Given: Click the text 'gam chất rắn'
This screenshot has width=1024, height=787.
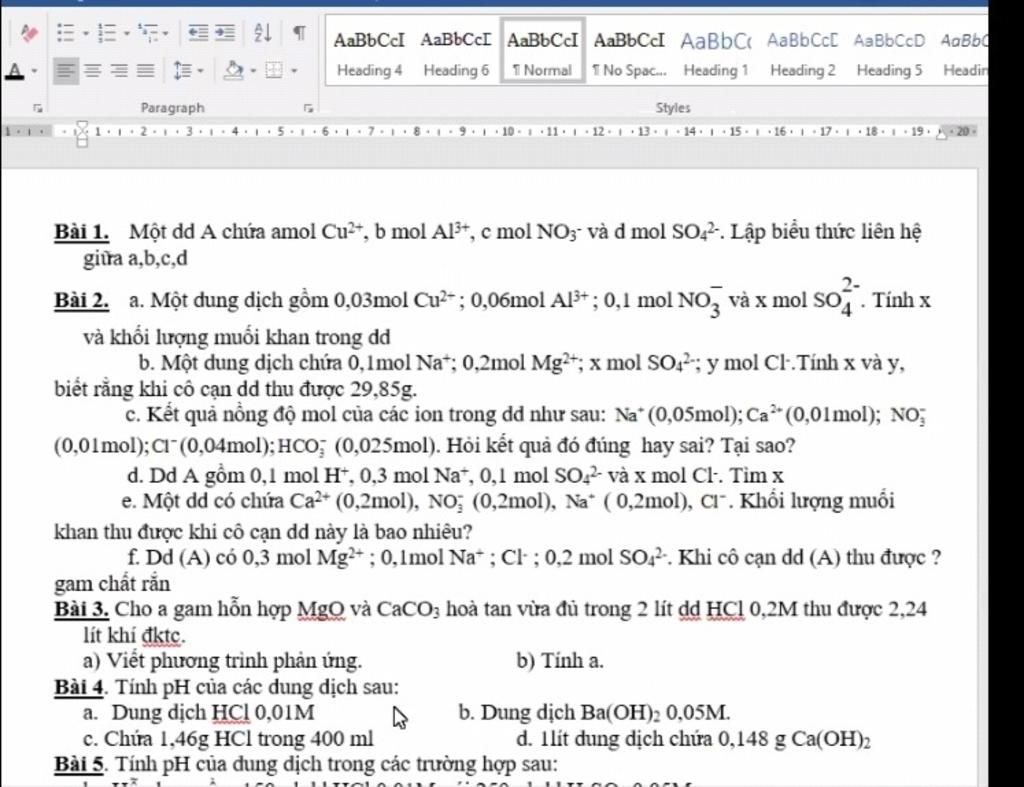Looking at the screenshot, I should point(112,584).
